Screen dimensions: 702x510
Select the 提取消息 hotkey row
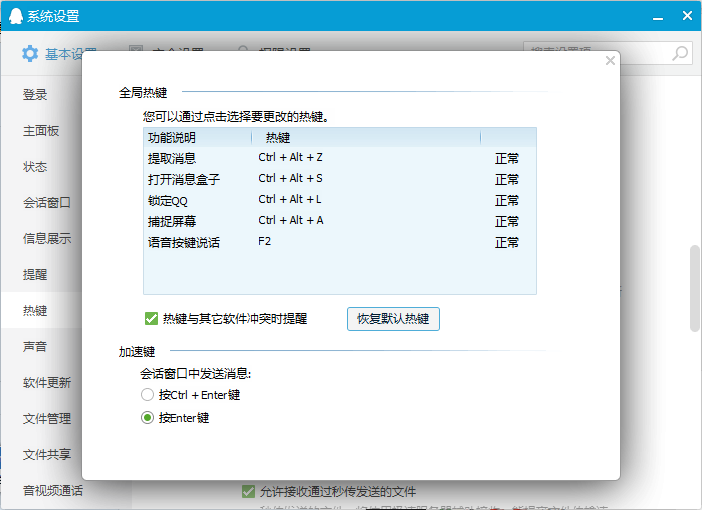tap(340, 158)
